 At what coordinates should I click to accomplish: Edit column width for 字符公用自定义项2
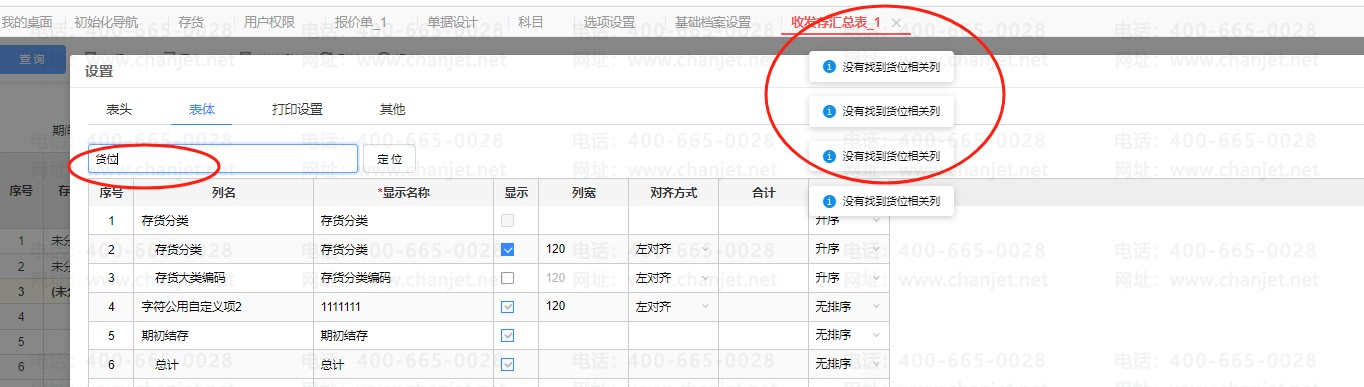point(583,306)
